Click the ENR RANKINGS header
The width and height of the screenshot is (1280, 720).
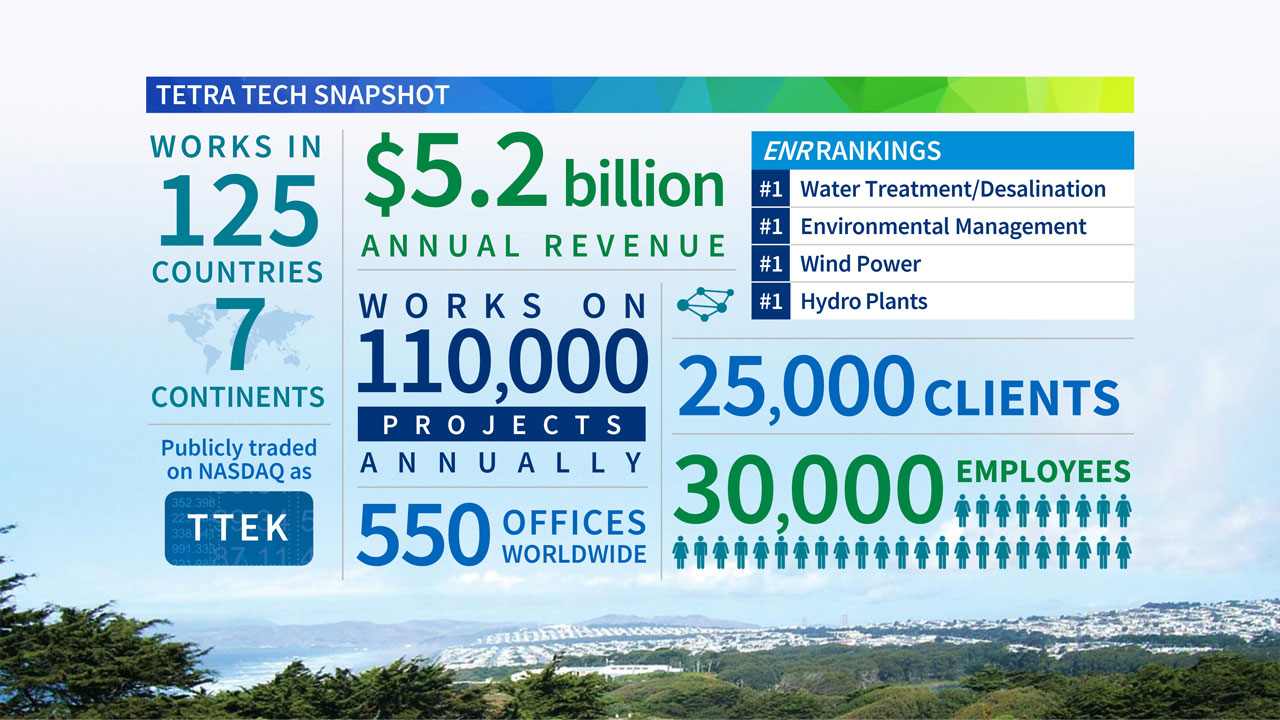(x=942, y=151)
